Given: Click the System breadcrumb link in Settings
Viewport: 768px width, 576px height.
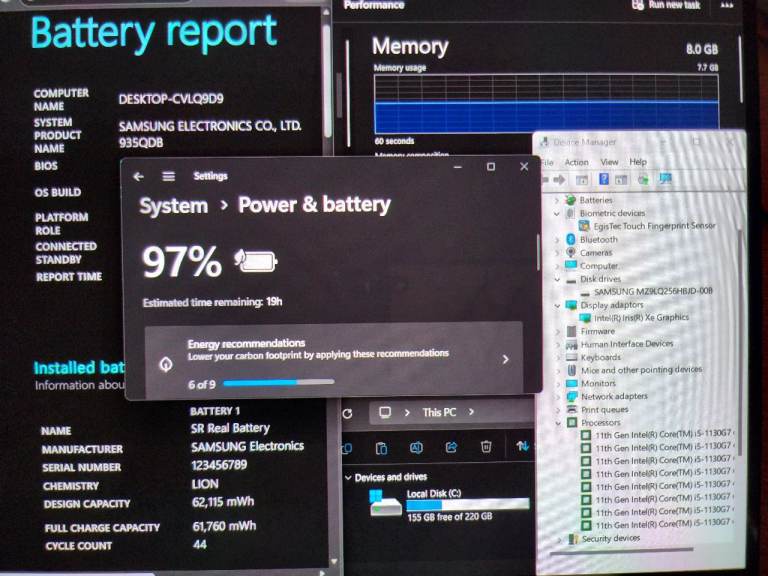Looking at the screenshot, I should click(x=173, y=205).
